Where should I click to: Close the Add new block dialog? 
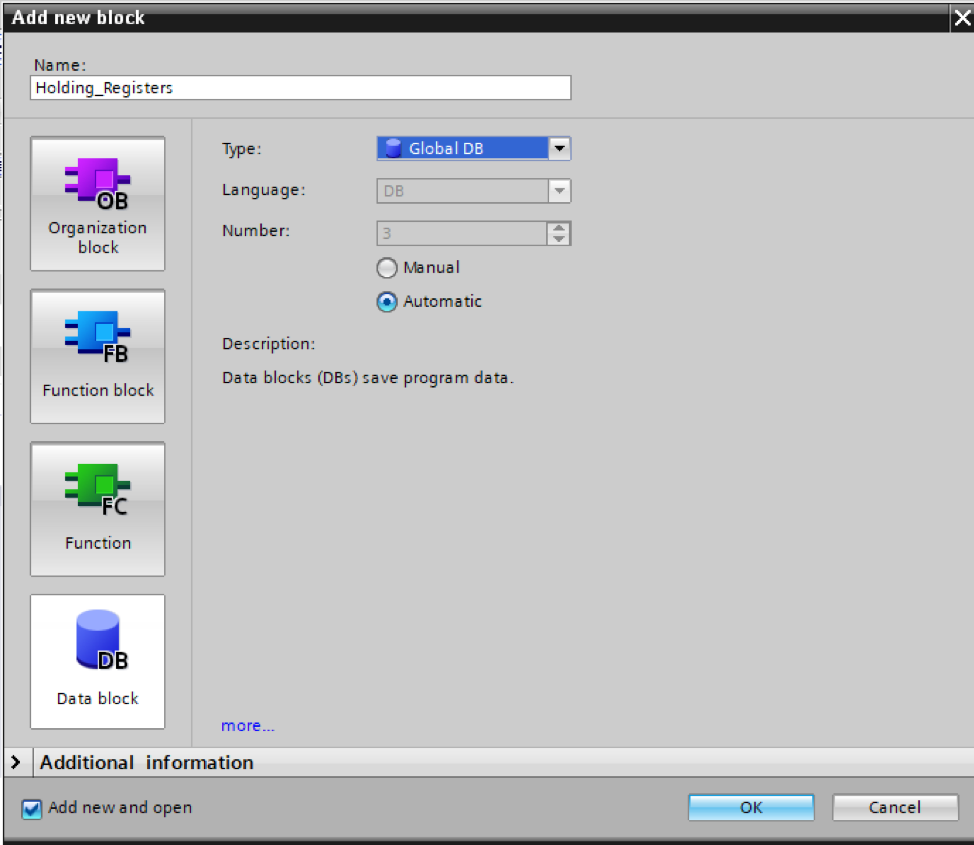coord(962,18)
